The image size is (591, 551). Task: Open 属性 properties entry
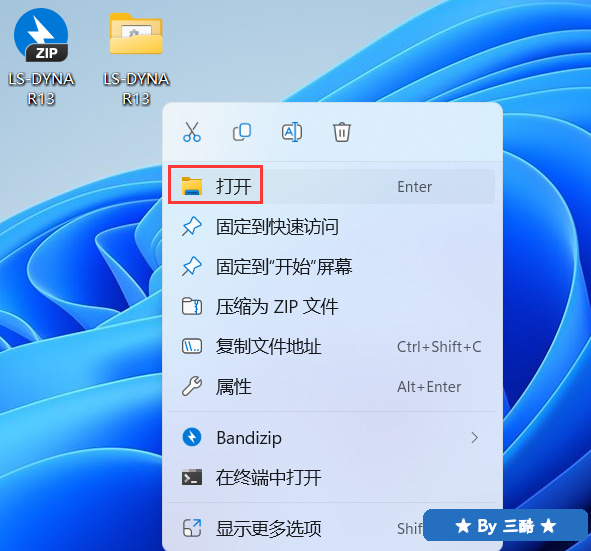click(x=331, y=387)
